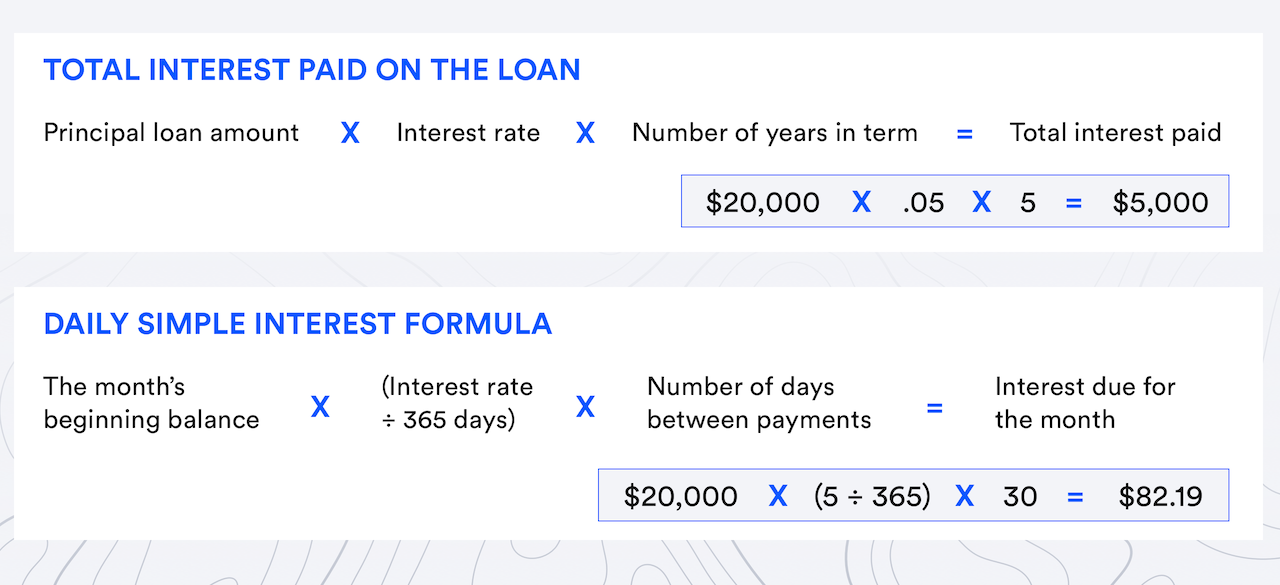Click the equals sign before $5,000
The height and width of the screenshot is (585, 1280).
pos(1074,202)
